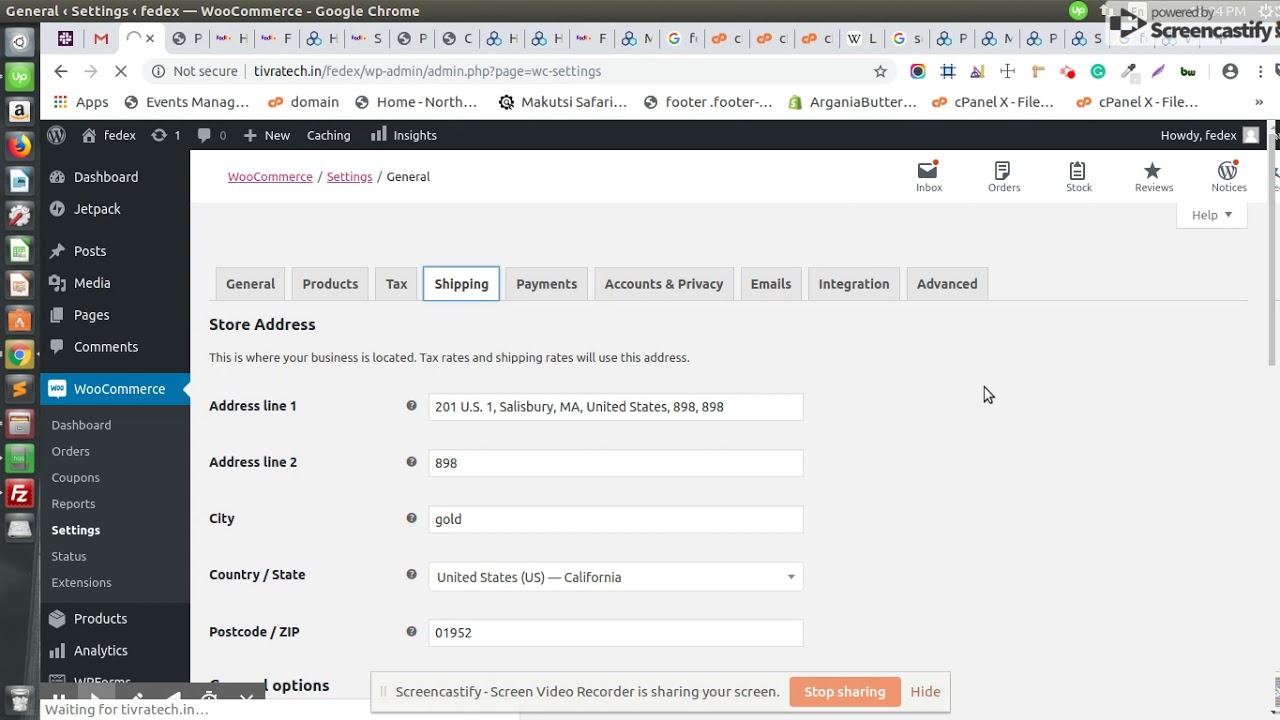The width and height of the screenshot is (1280, 720).
Task: Click the WordPress logo in admin bar
Action: (57, 135)
